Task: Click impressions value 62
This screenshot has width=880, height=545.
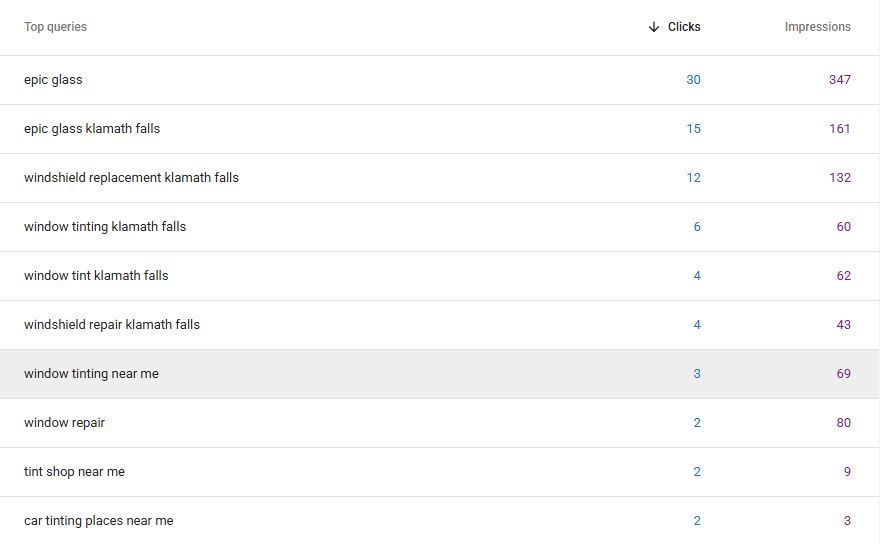Action: pos(844,276)
